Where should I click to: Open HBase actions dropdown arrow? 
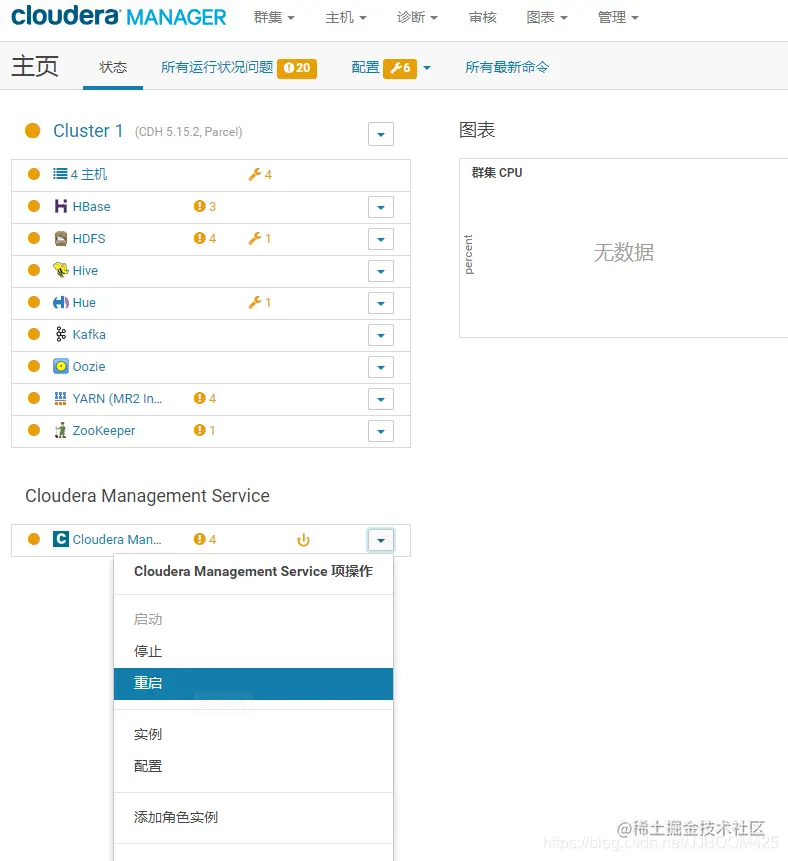click(x=381, y=208)
